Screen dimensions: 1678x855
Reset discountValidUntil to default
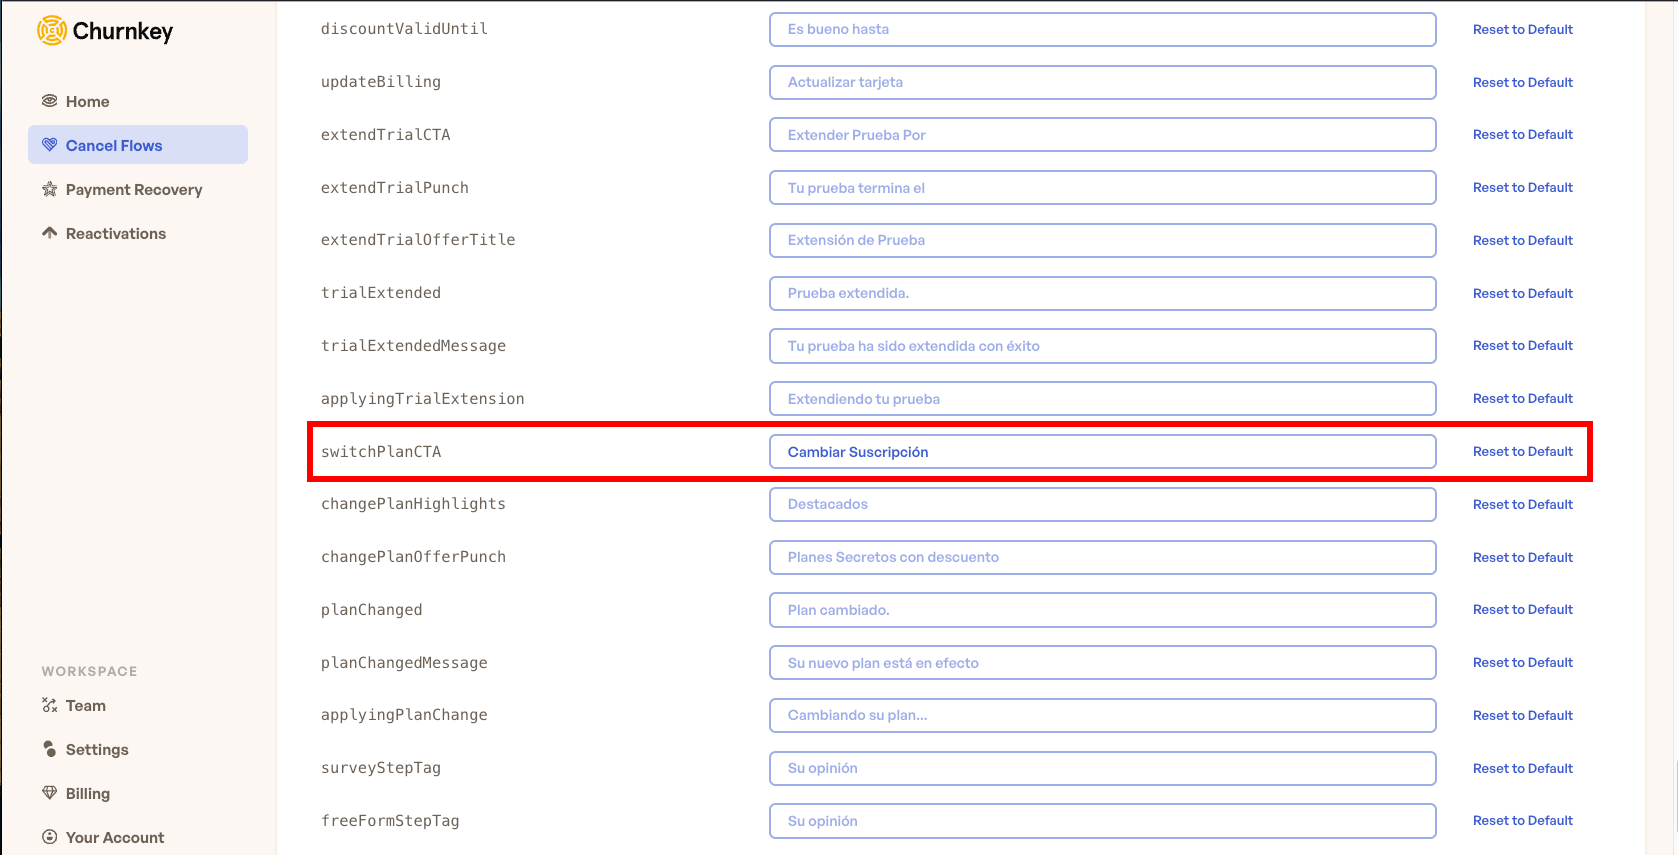(1522, 30)
